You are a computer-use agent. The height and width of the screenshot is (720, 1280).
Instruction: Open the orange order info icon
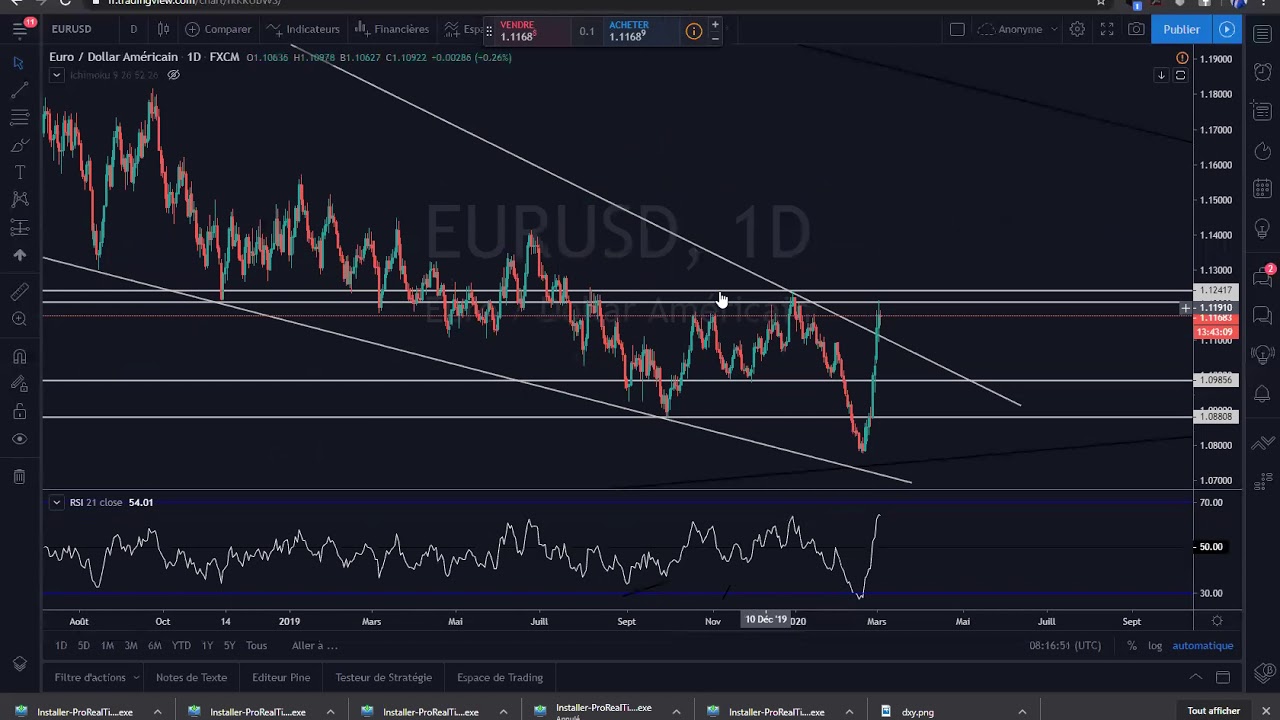coord(694,31)
